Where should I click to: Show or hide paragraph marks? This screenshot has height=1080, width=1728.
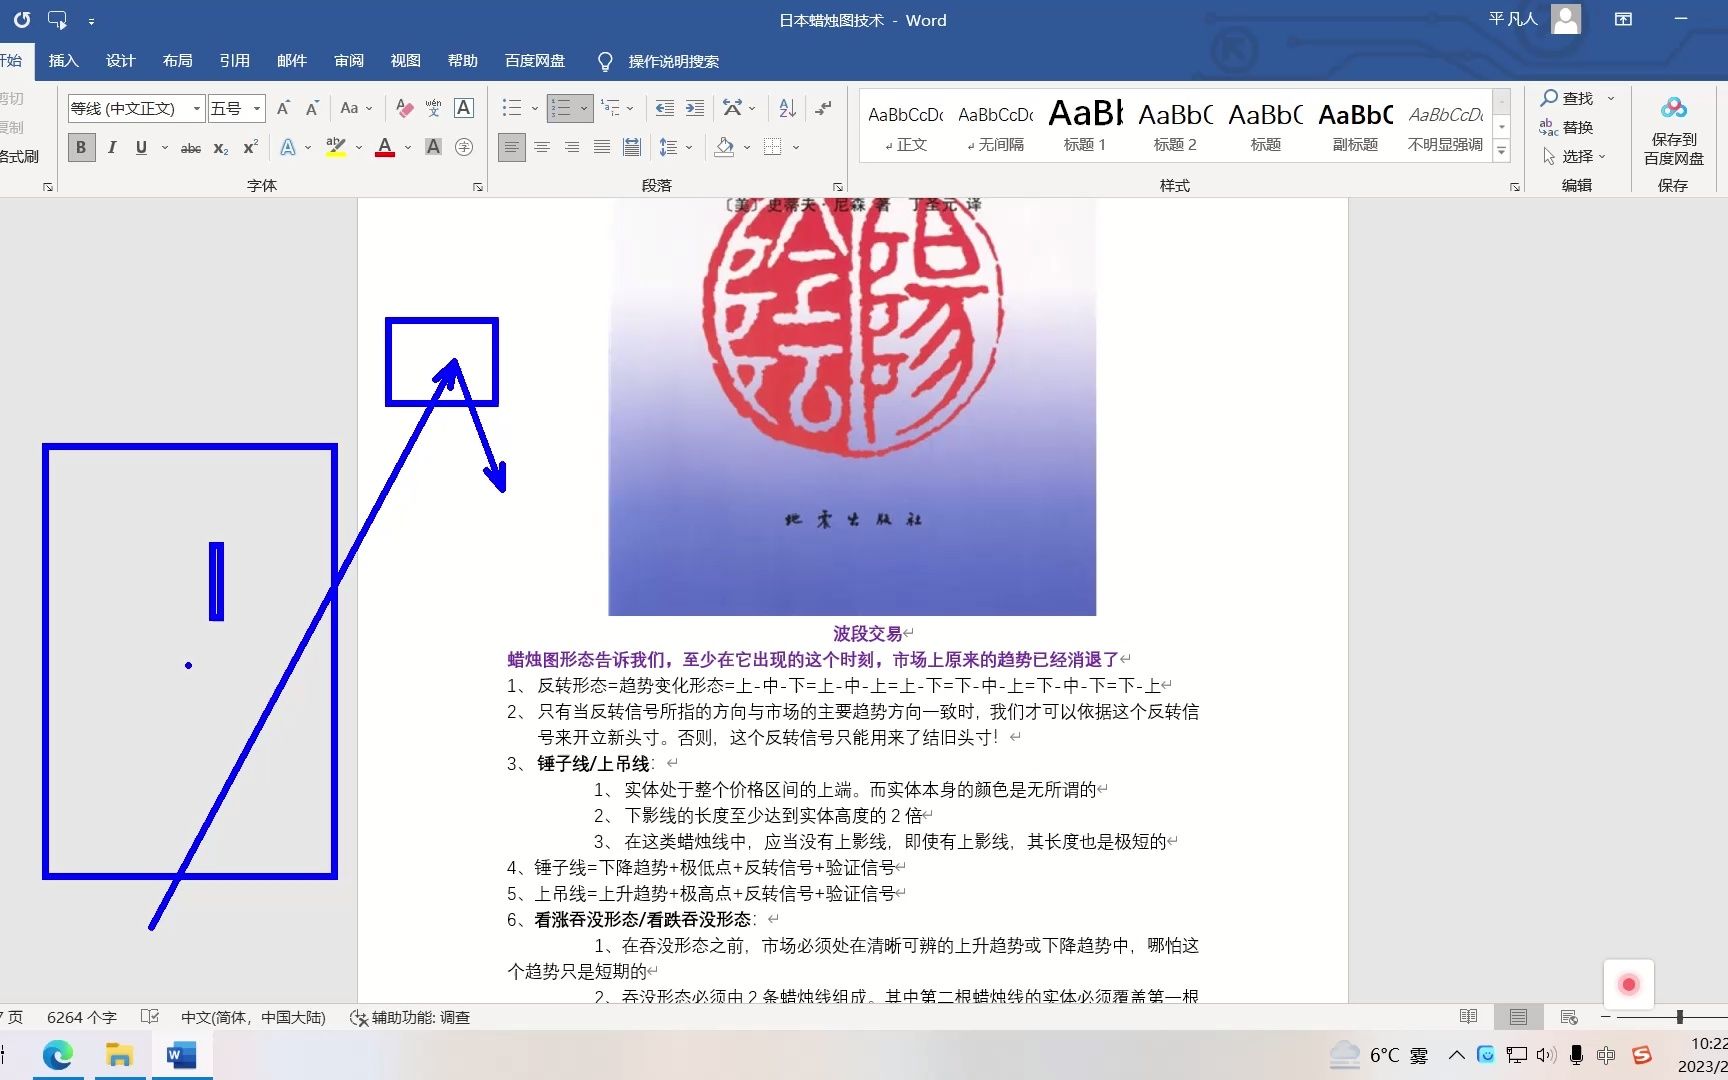coord(823,108)
